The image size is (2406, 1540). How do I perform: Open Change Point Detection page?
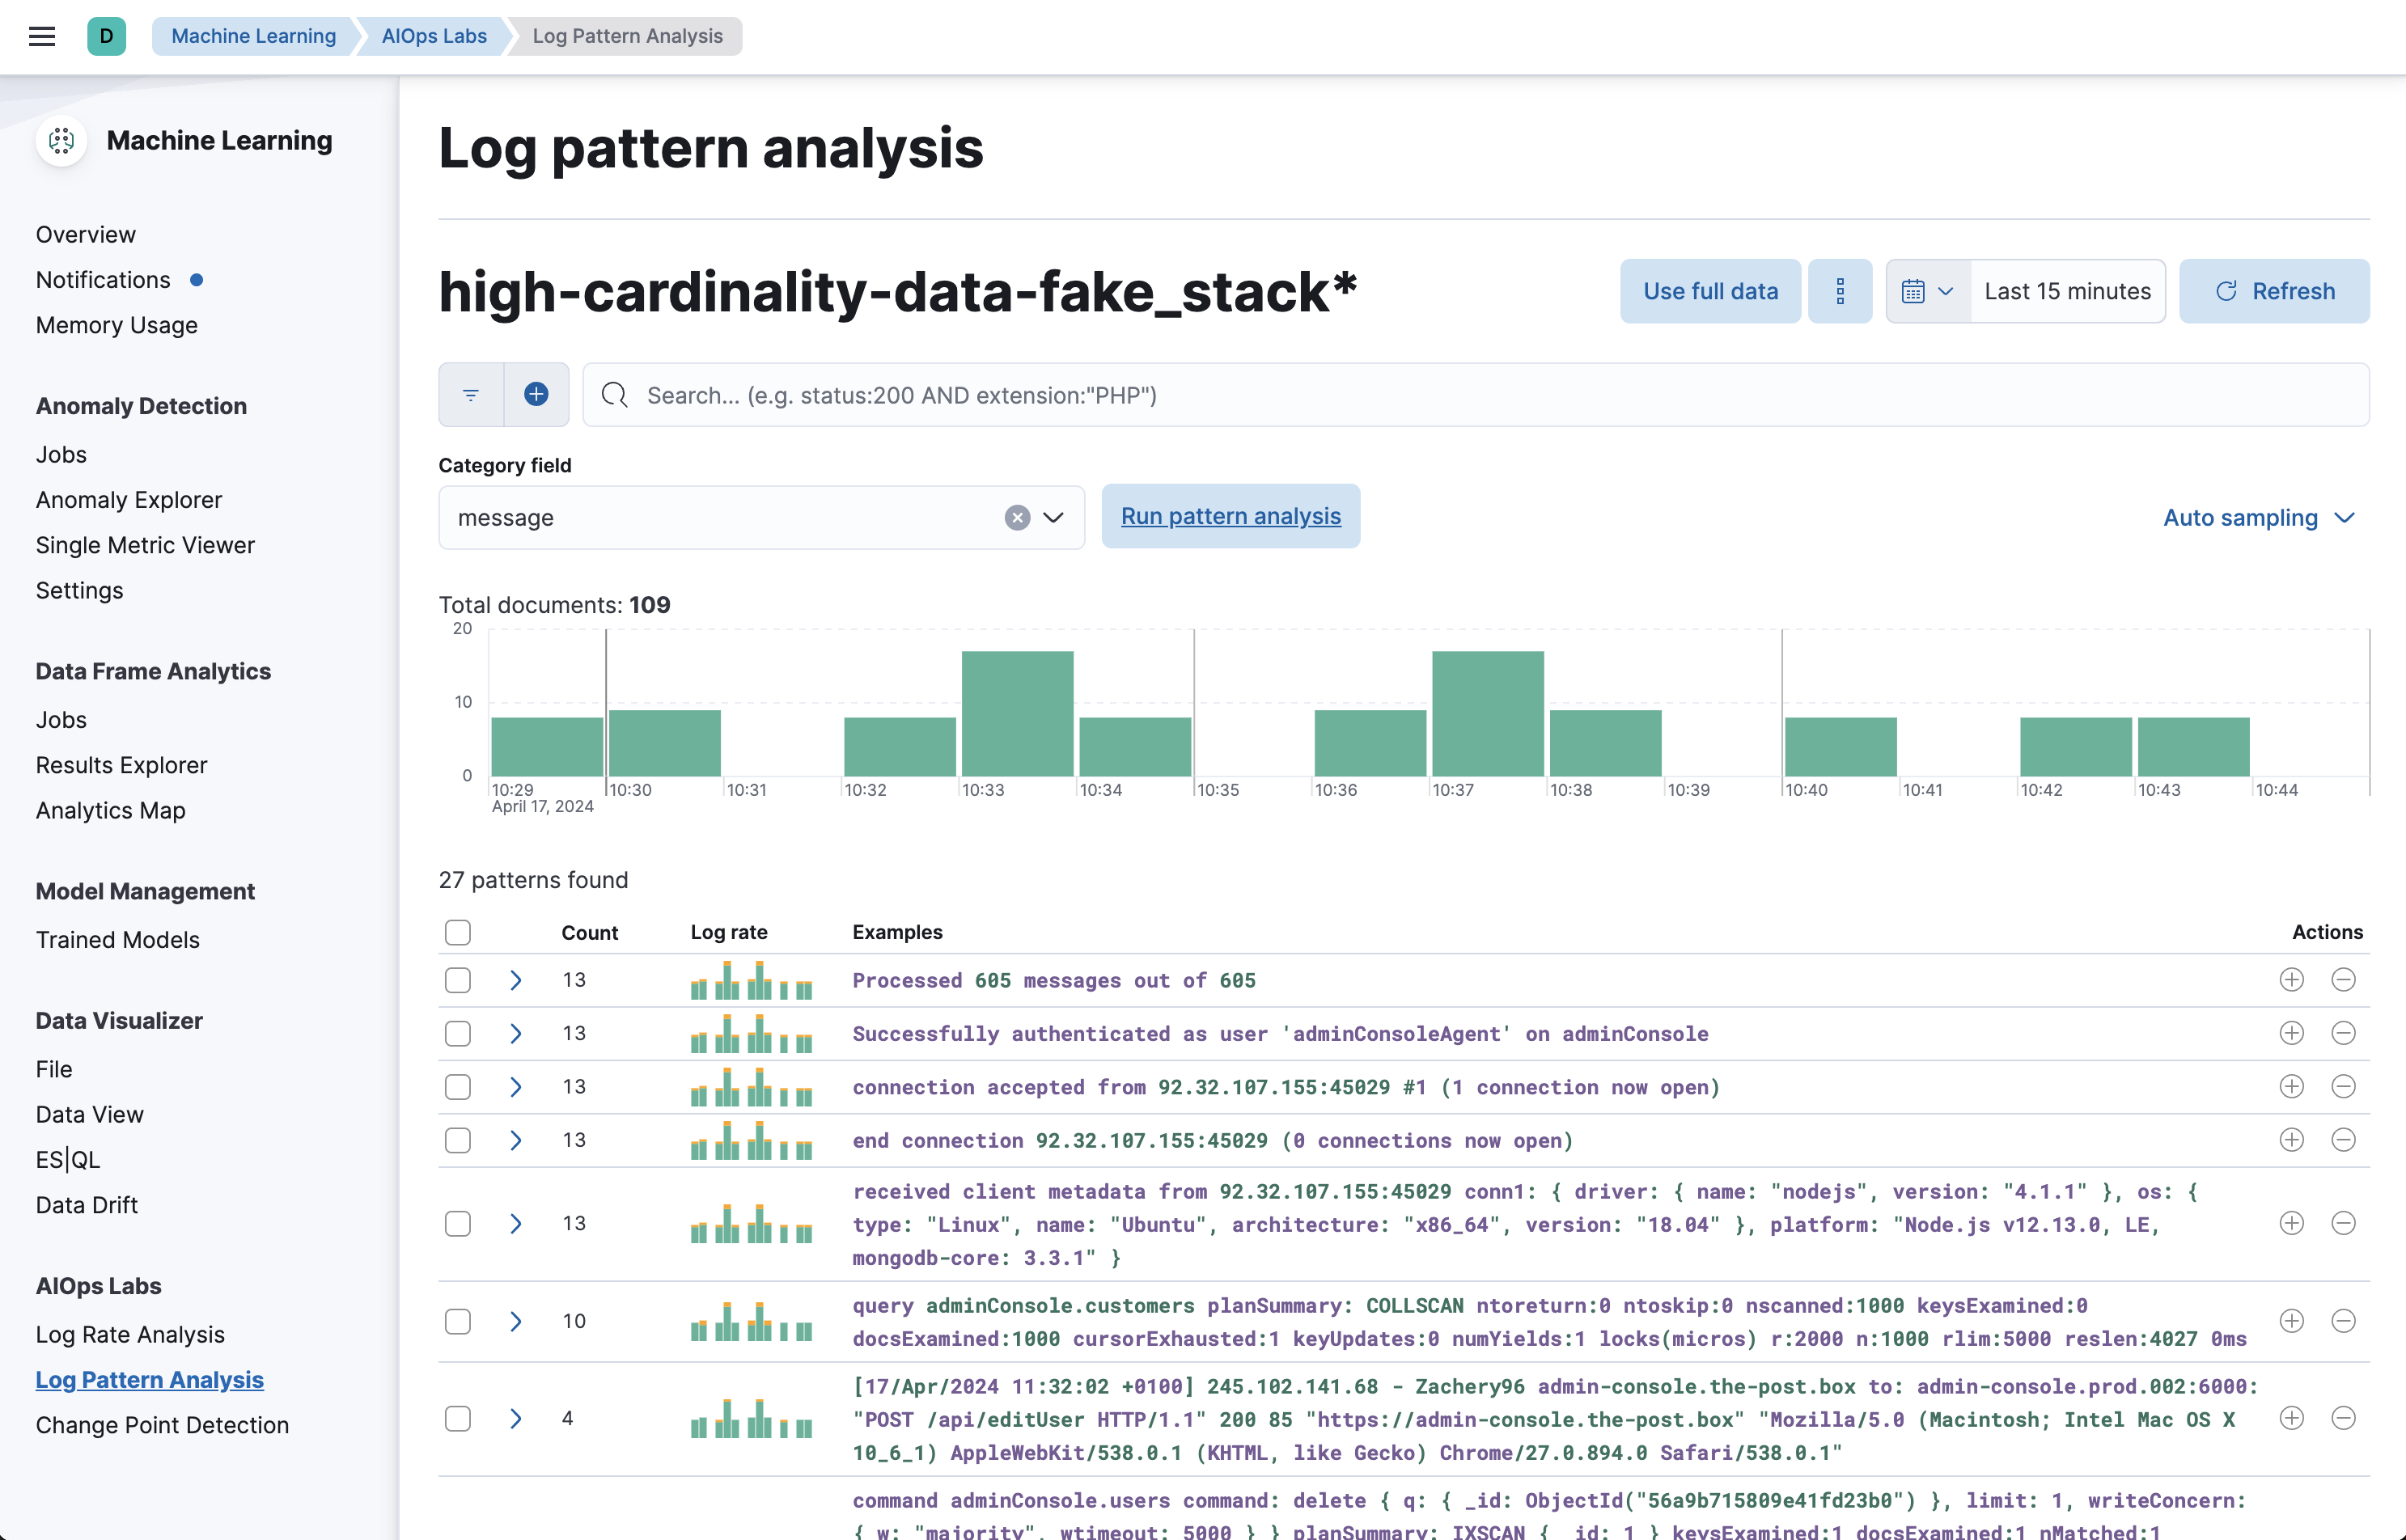pos(162,1425)
